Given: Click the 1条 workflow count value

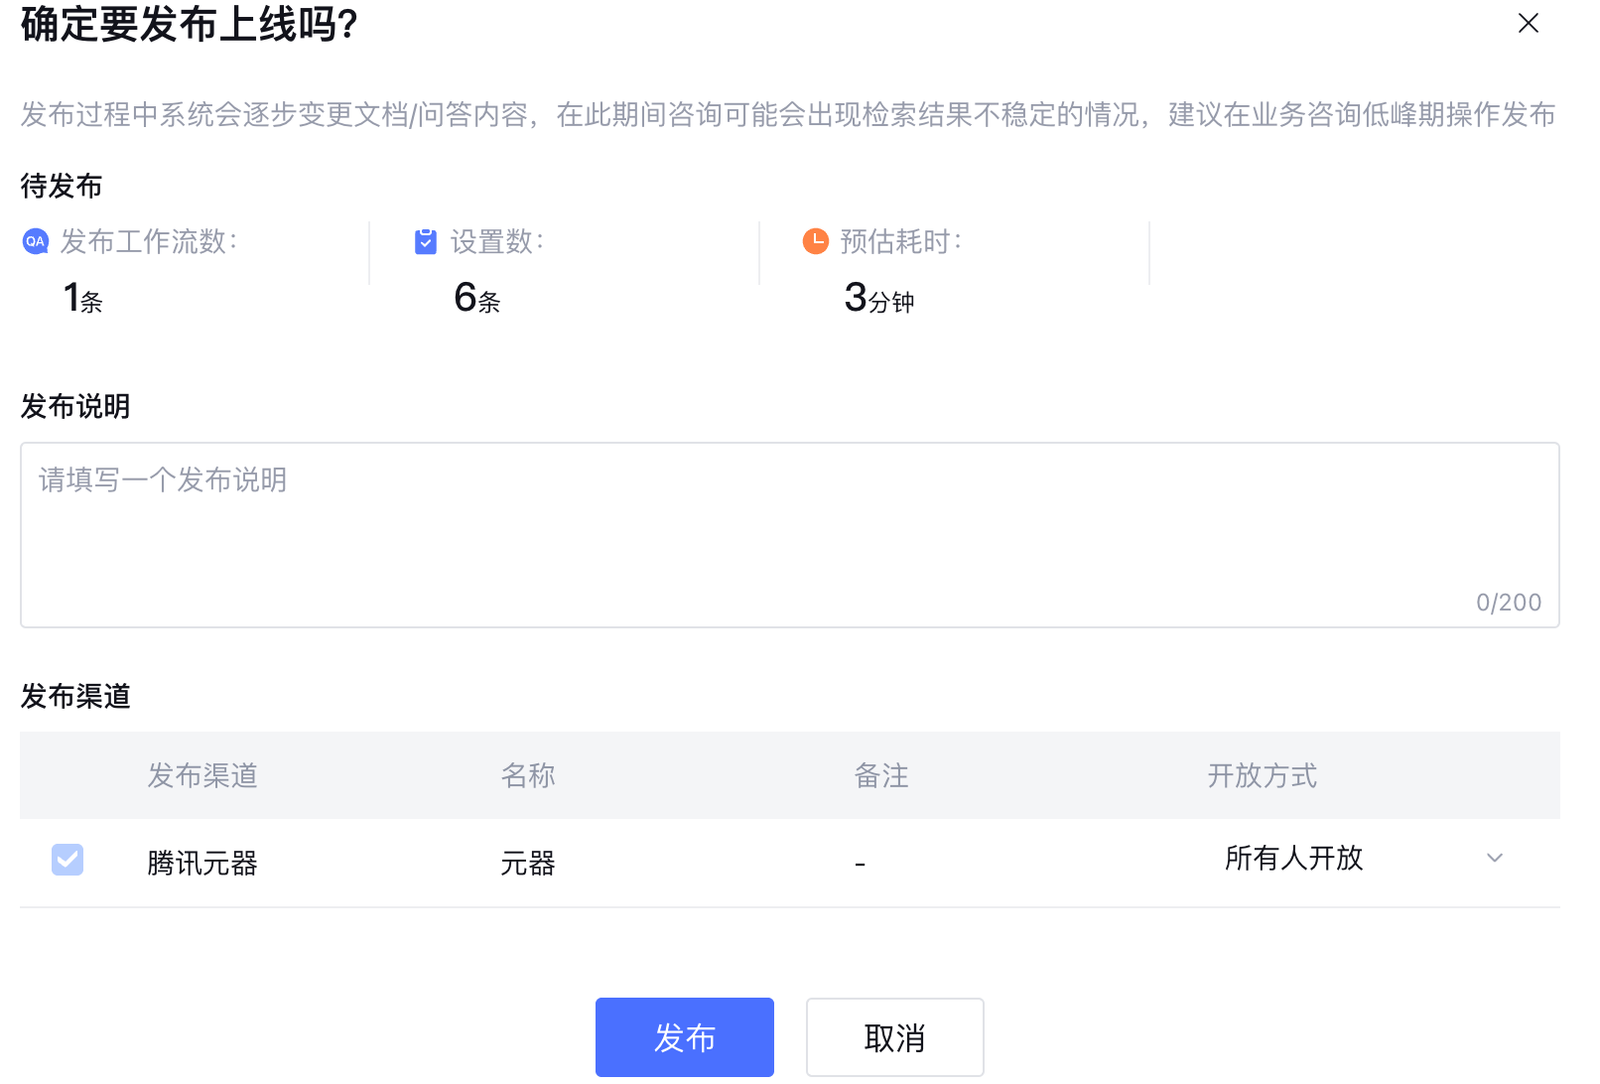Looking at the screenshot, I should pos(82,298).
